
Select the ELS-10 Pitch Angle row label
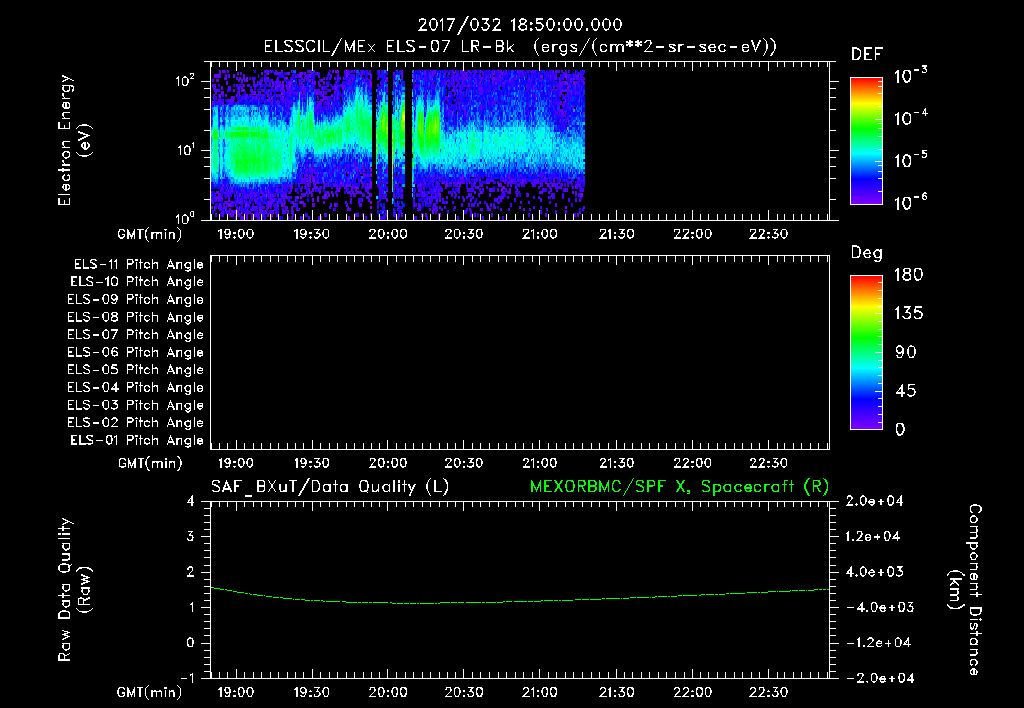pos(137,282)
